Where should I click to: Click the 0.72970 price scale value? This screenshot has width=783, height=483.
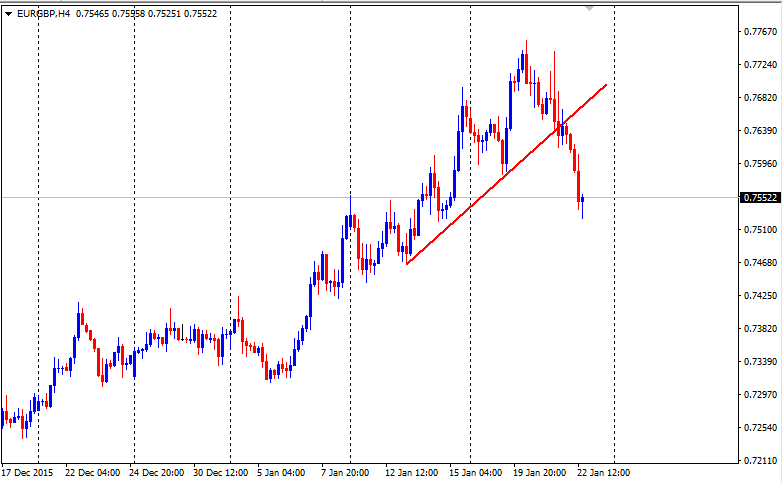click(x=761, y=395)
